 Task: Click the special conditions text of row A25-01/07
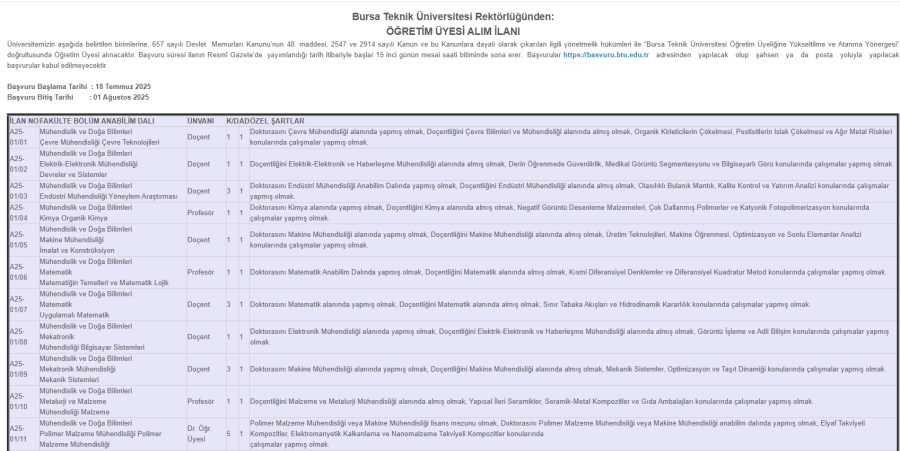point(530,305)
